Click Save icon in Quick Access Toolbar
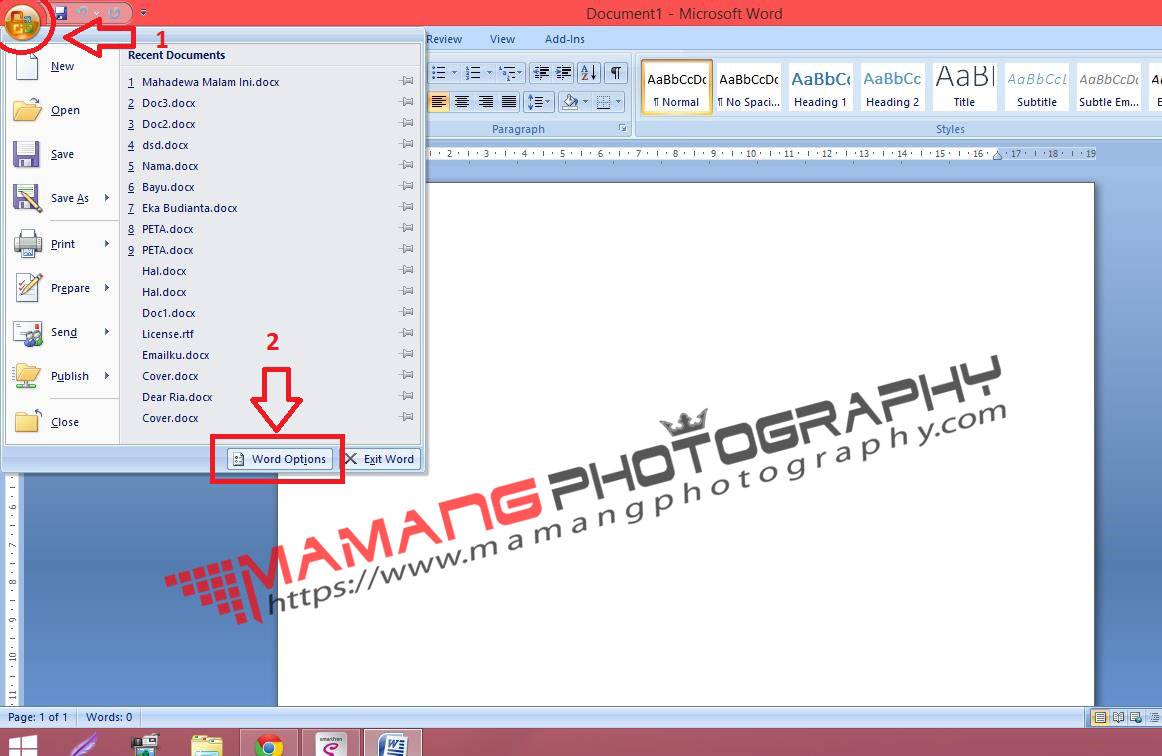The image size is (1162, 756). [x=61, y=13]
